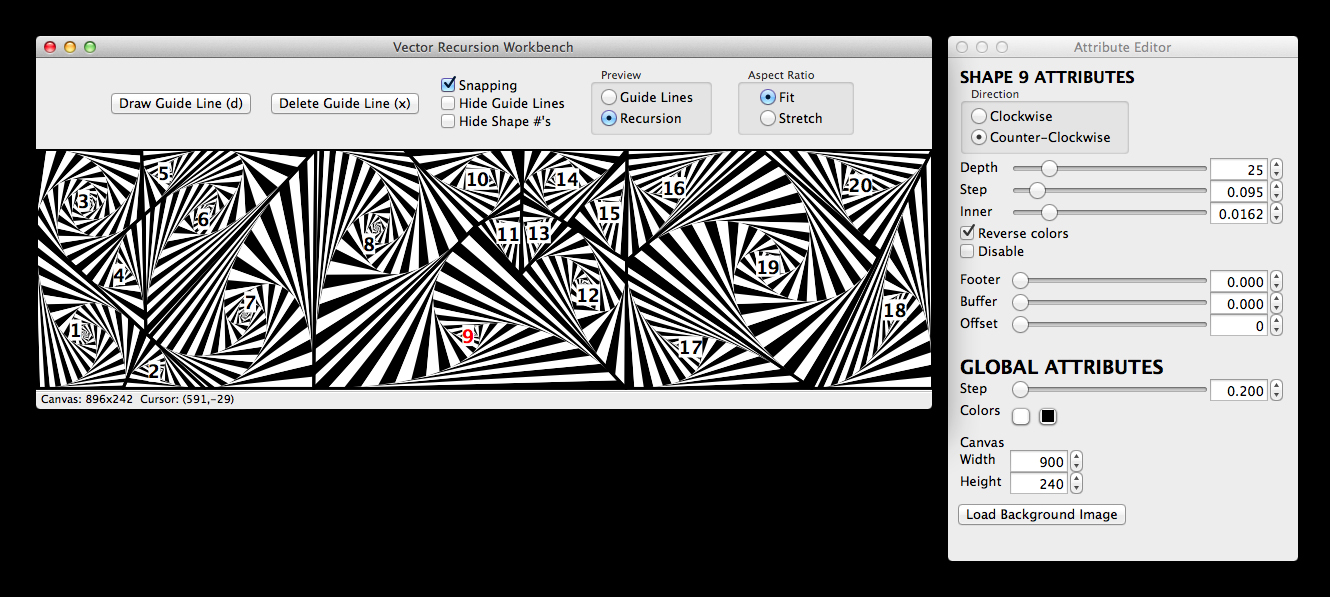Screen dimensions: 1330x597
Task: Select shape 10 on the canvas
Action: click(x=478, y=179)
